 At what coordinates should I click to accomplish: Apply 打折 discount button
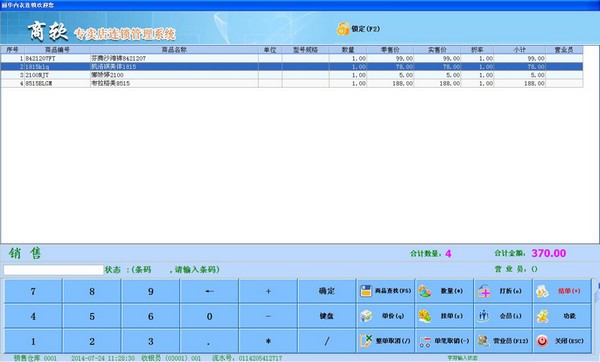click(x=503, y=291)
